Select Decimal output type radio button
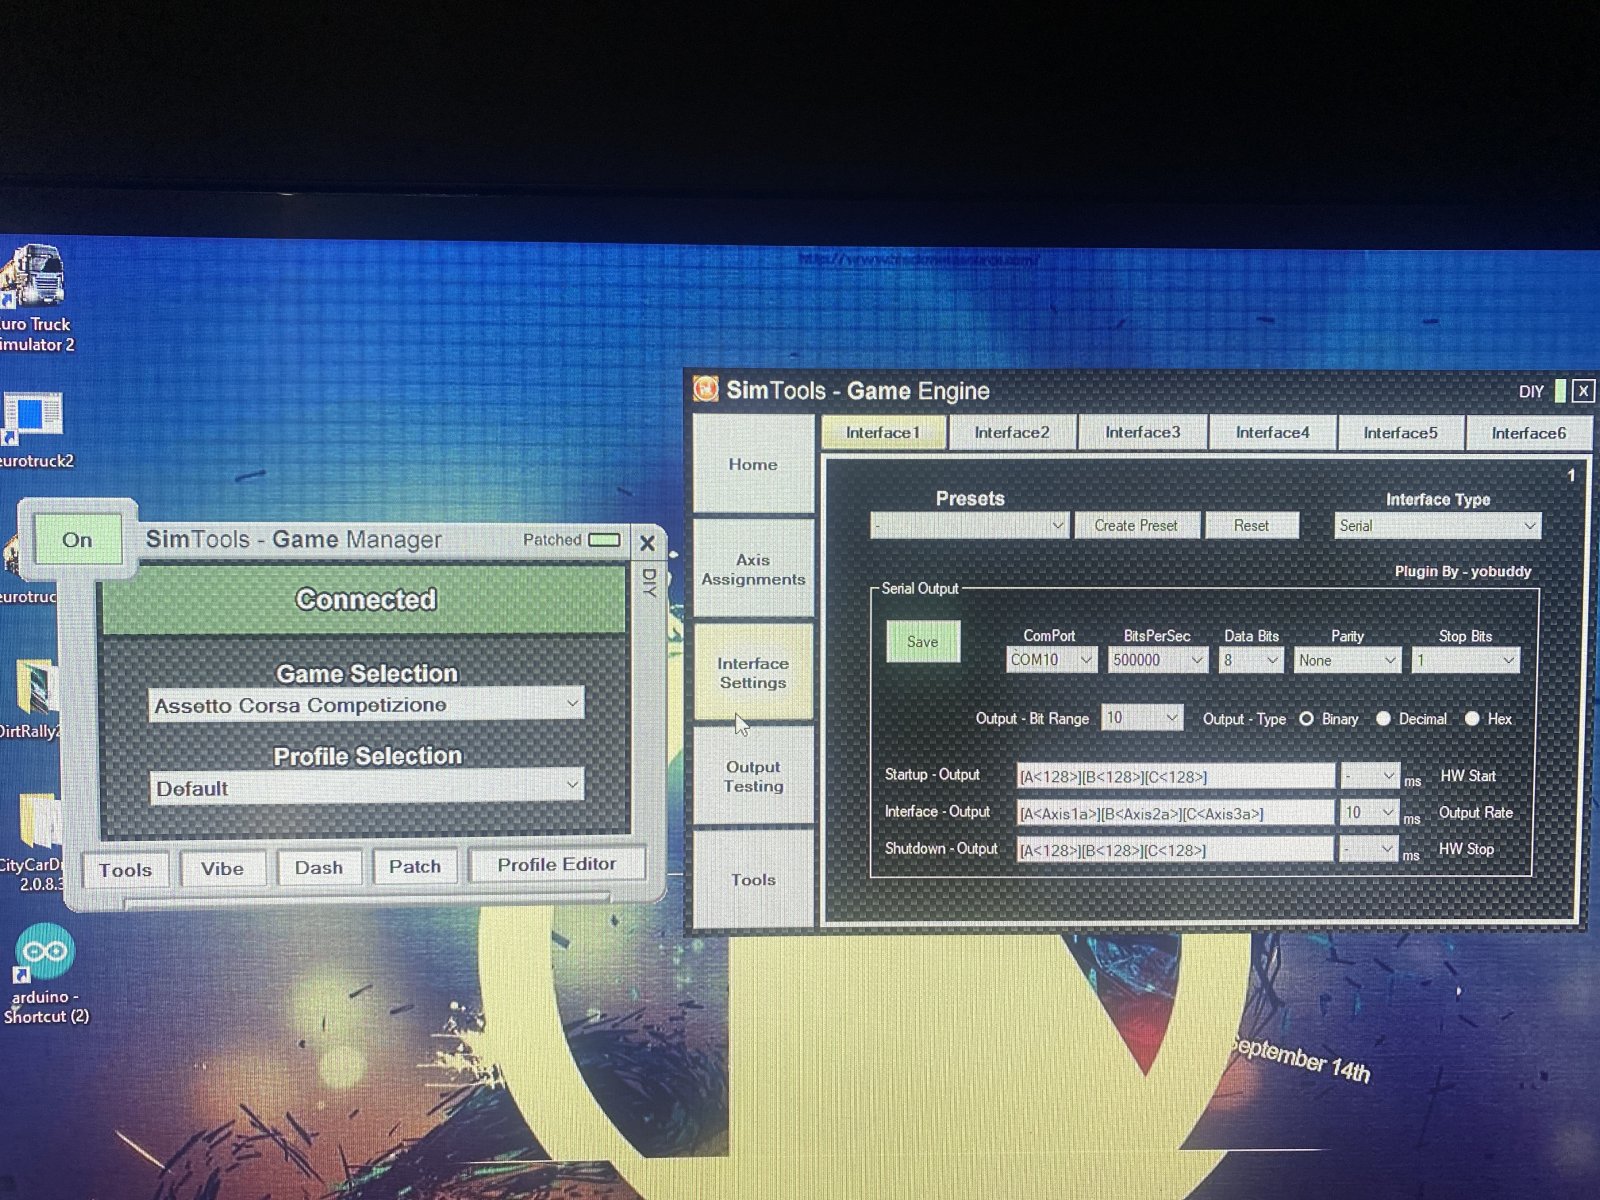This screenshot has height=1200, width=1600. (1383, 719)
